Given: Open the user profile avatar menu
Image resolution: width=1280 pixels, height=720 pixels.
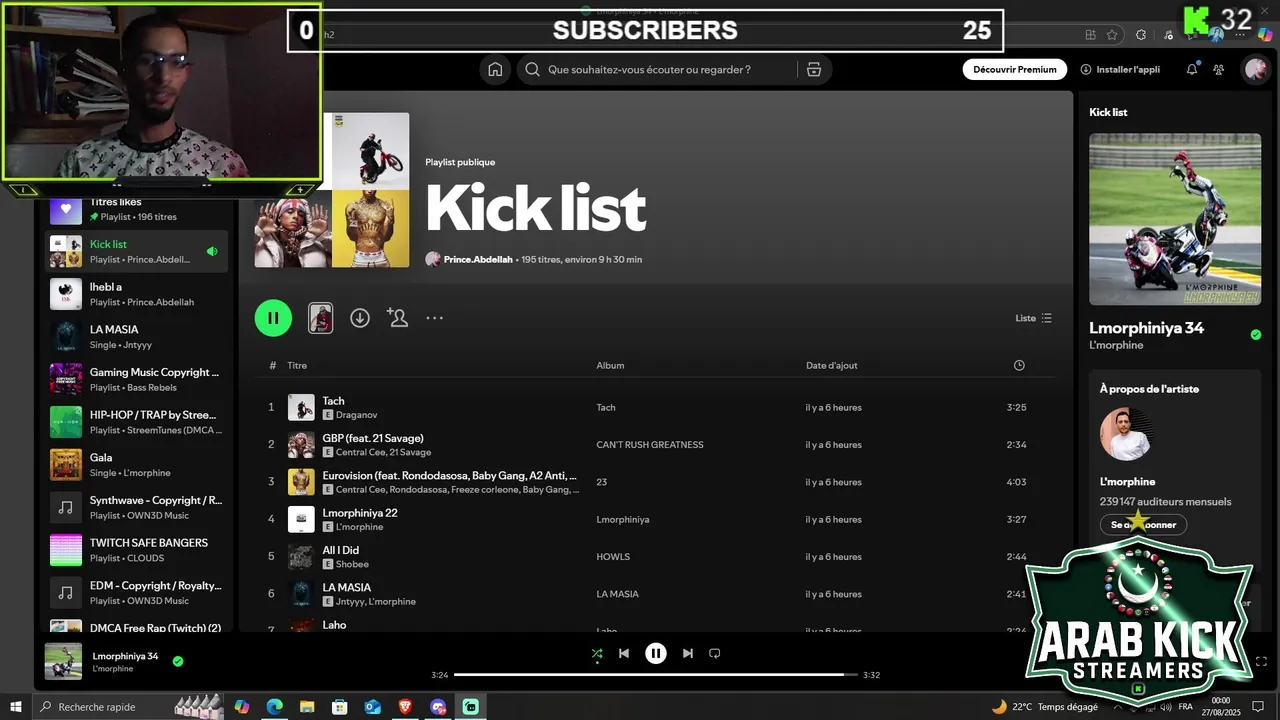Looking at the screenshot, I should [x=1255, y=70].
